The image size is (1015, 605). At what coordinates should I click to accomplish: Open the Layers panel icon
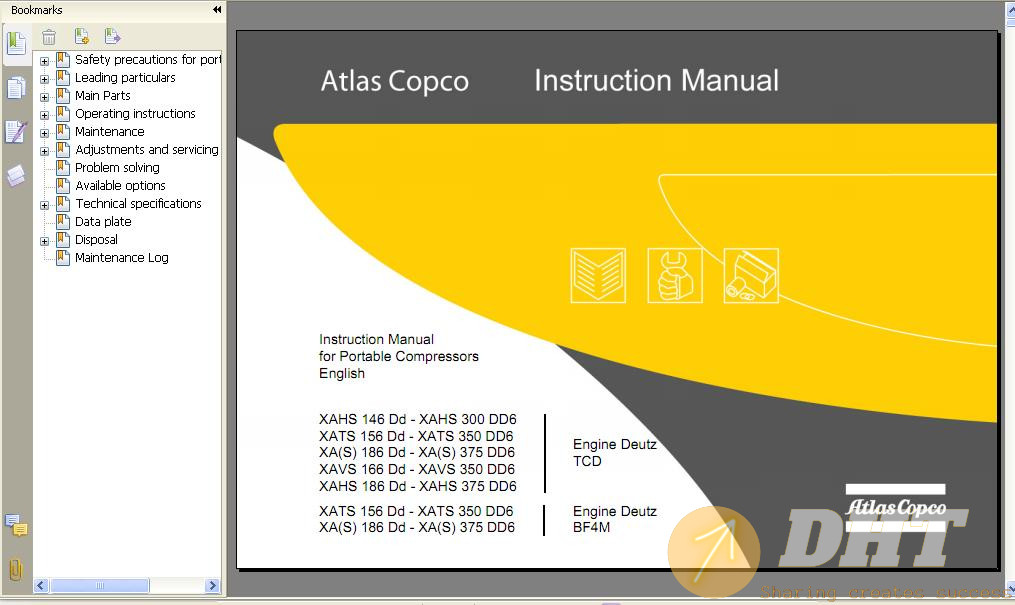16,175
